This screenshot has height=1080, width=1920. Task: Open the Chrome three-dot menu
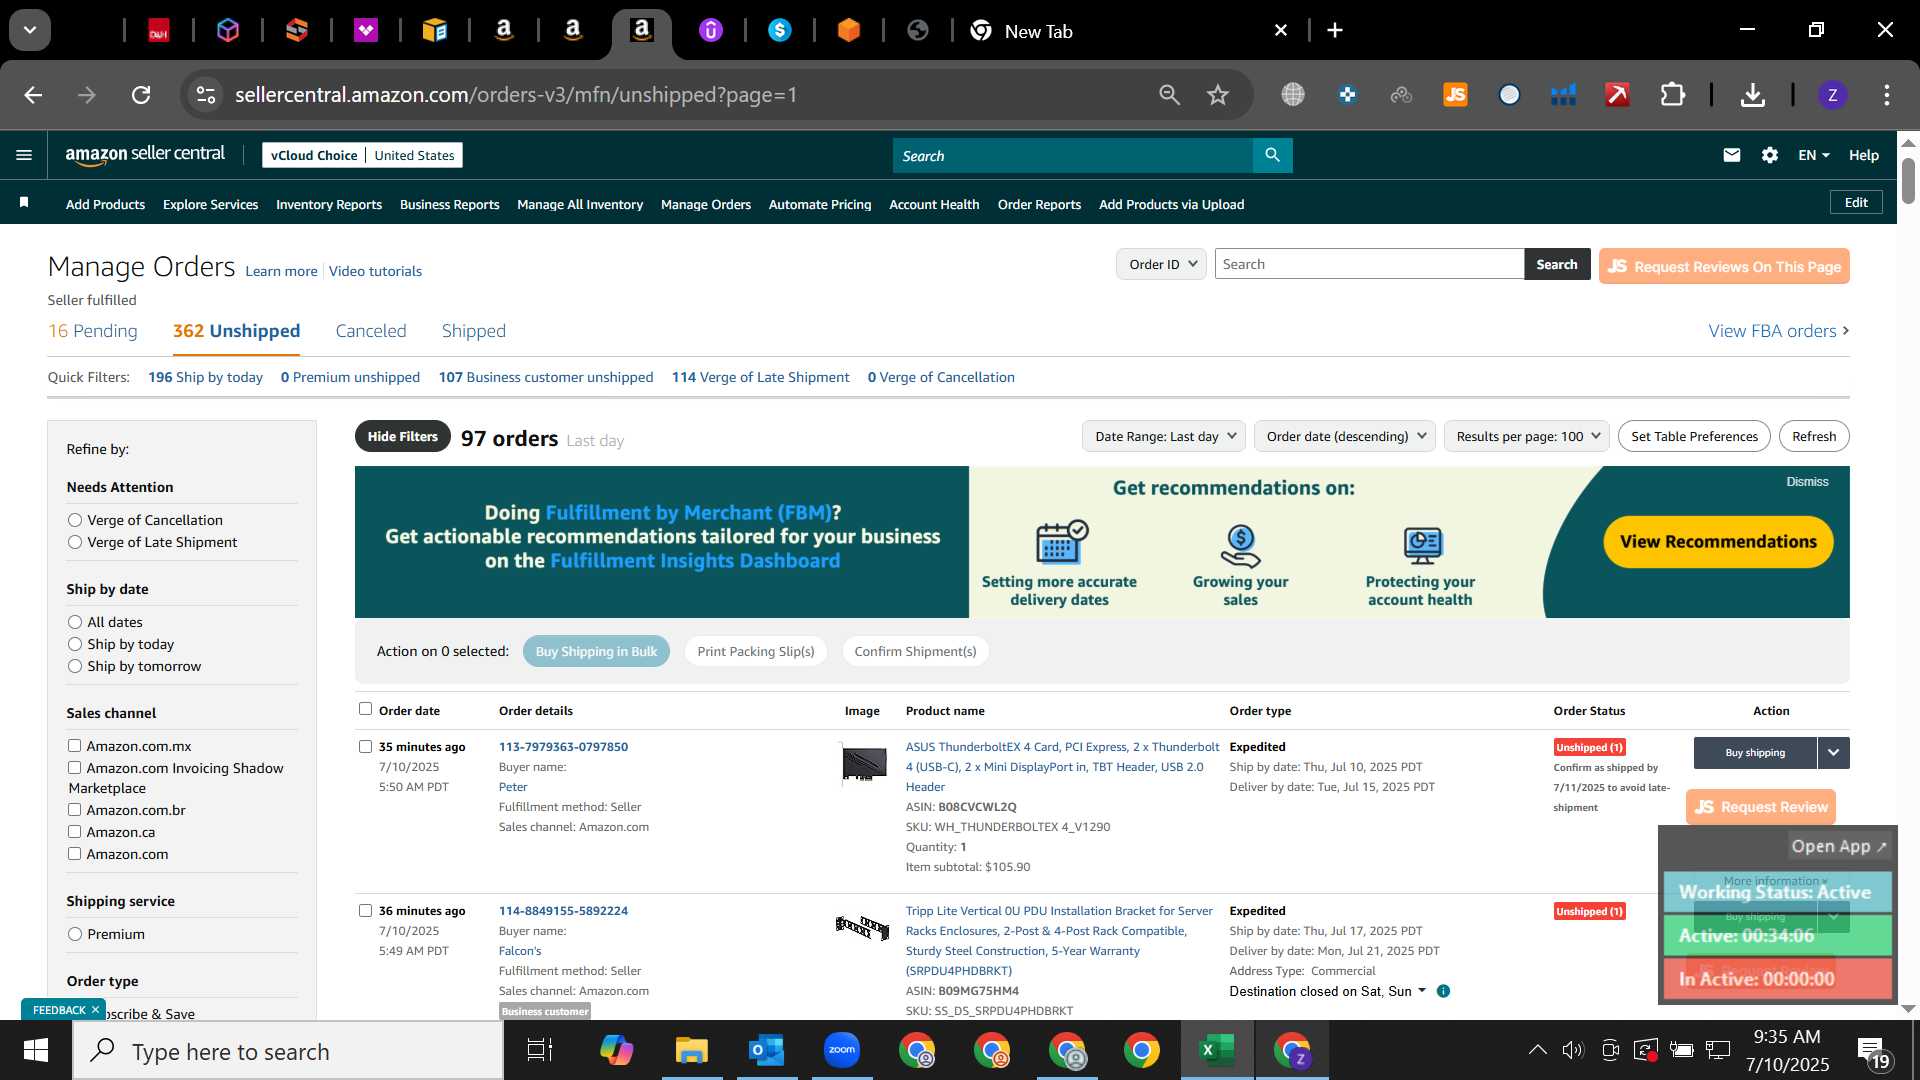tap(1887, 95)
